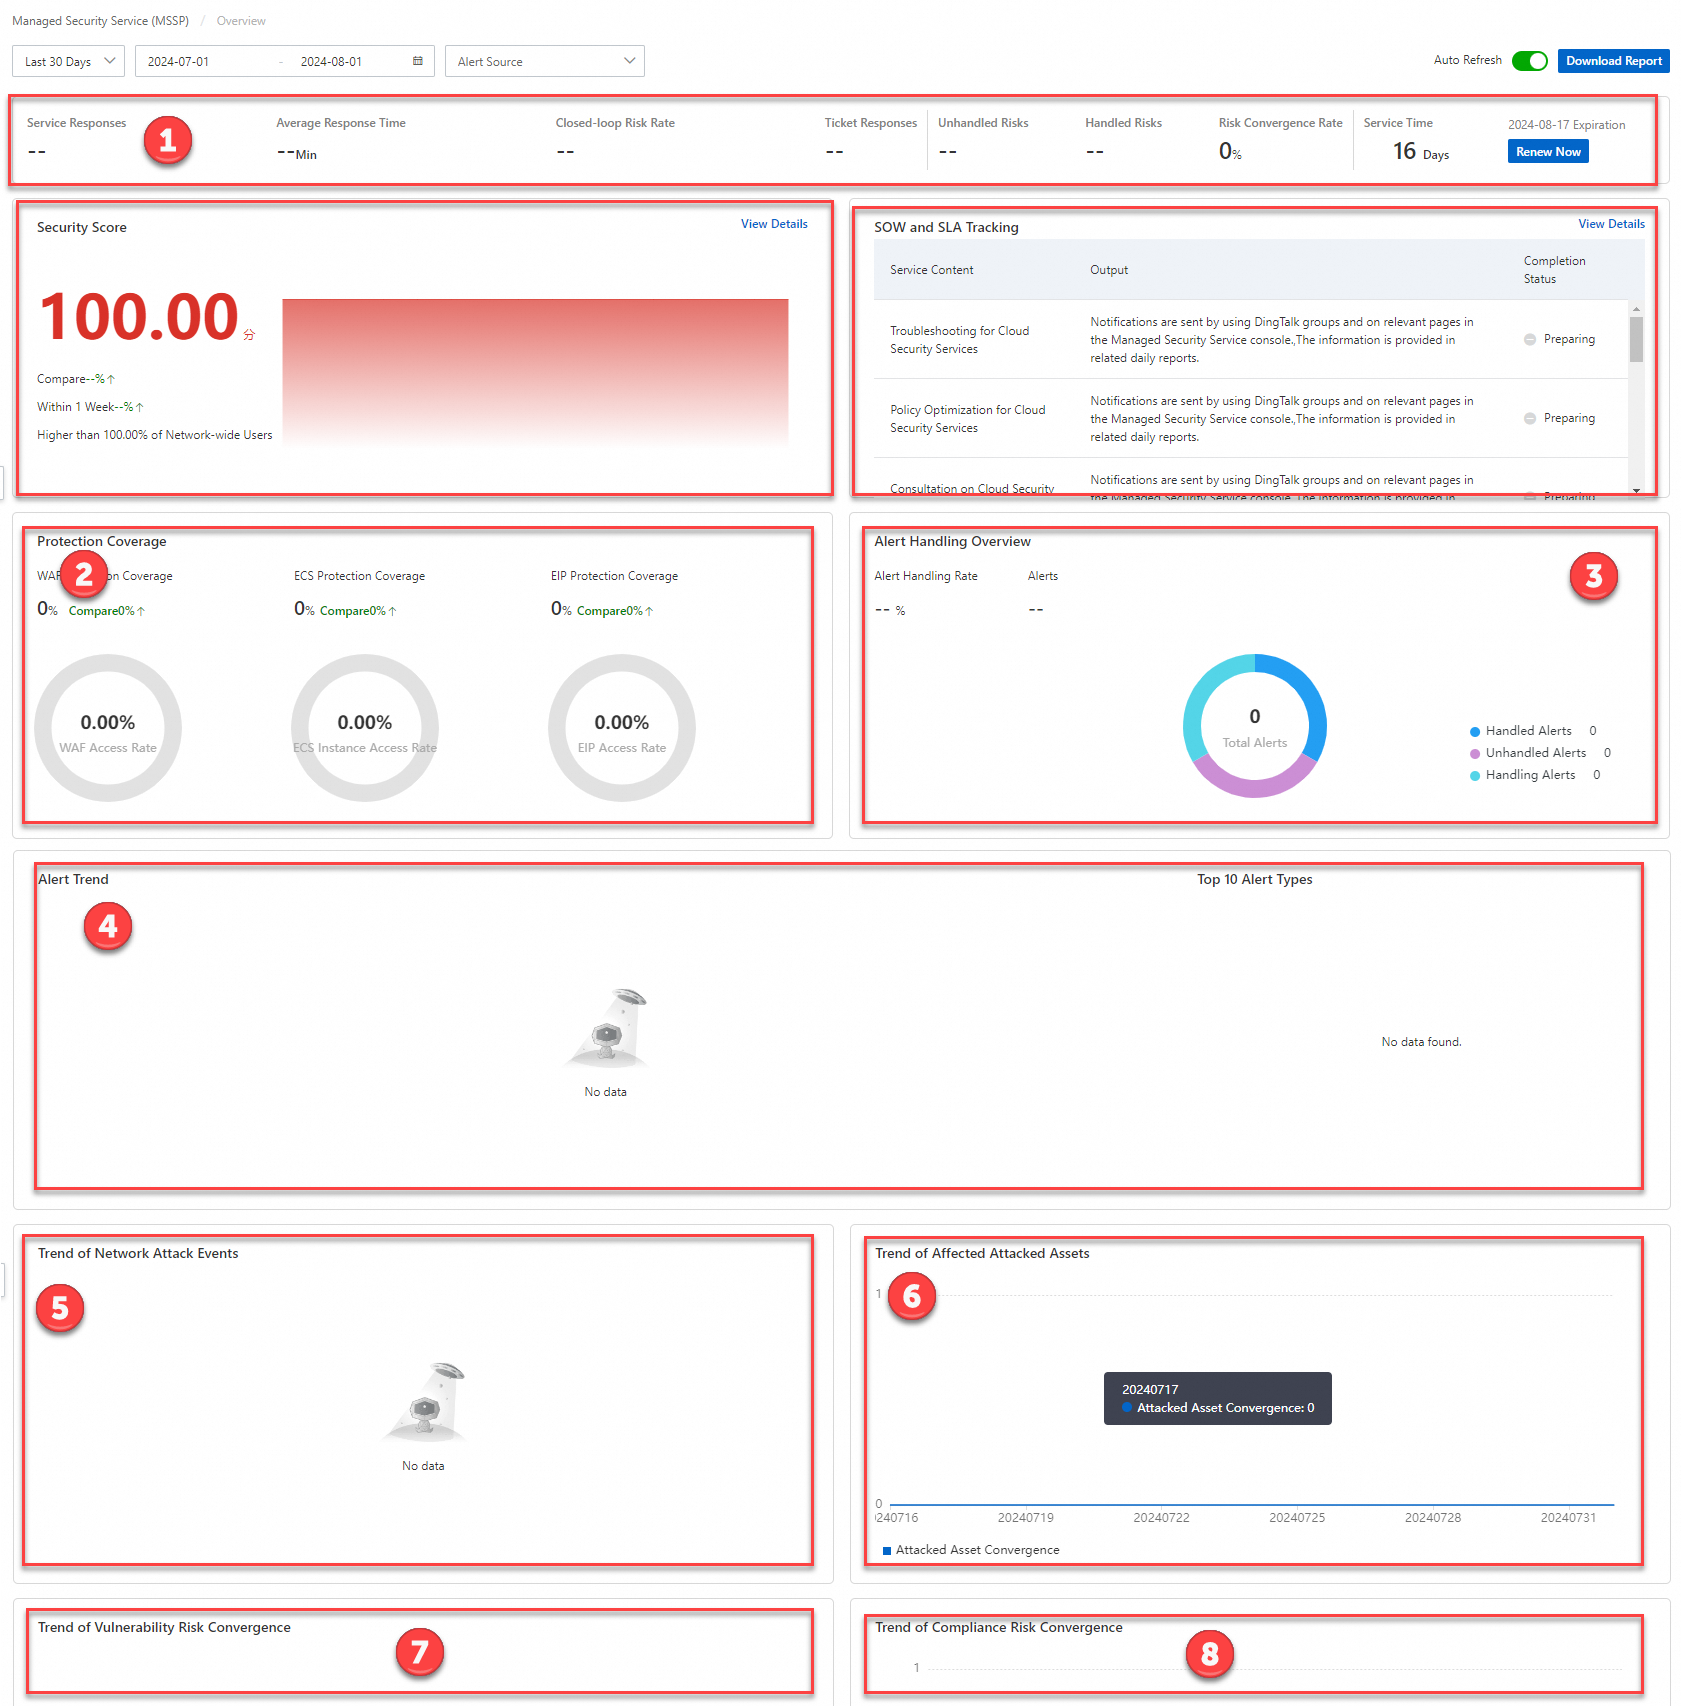Click the Download Report button

pos(1614,61)
